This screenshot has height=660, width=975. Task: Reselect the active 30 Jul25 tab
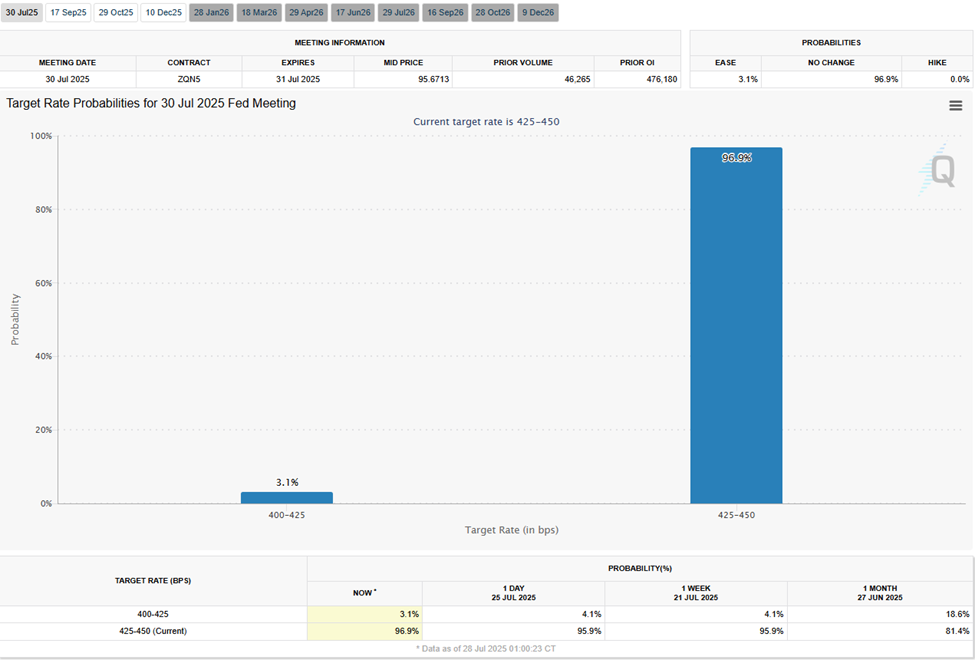pyautogui.click(x=21, y=12)
